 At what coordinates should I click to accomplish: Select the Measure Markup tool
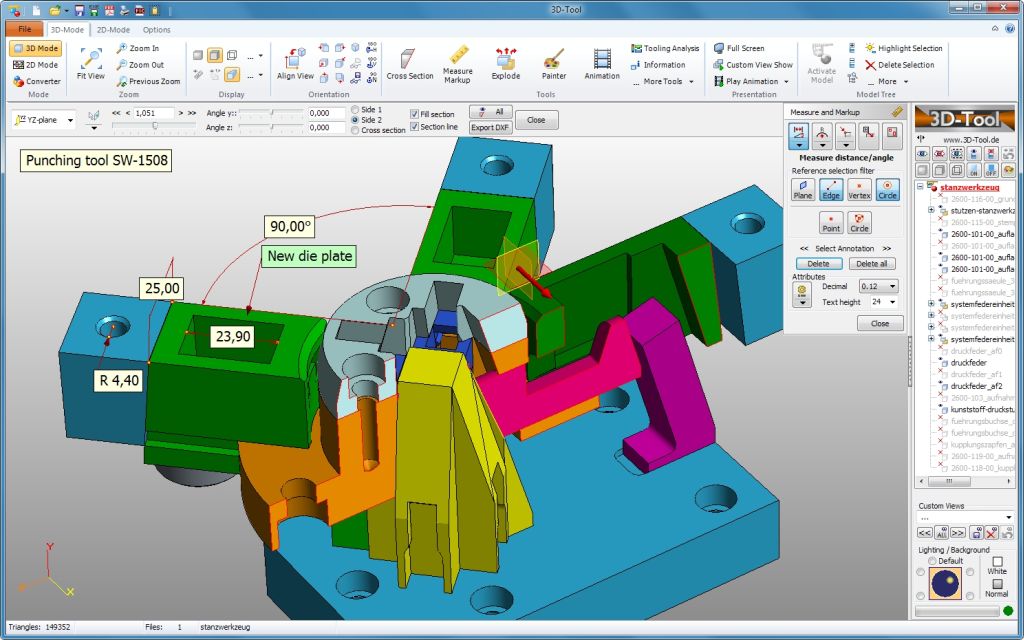[x=458, y=62]
